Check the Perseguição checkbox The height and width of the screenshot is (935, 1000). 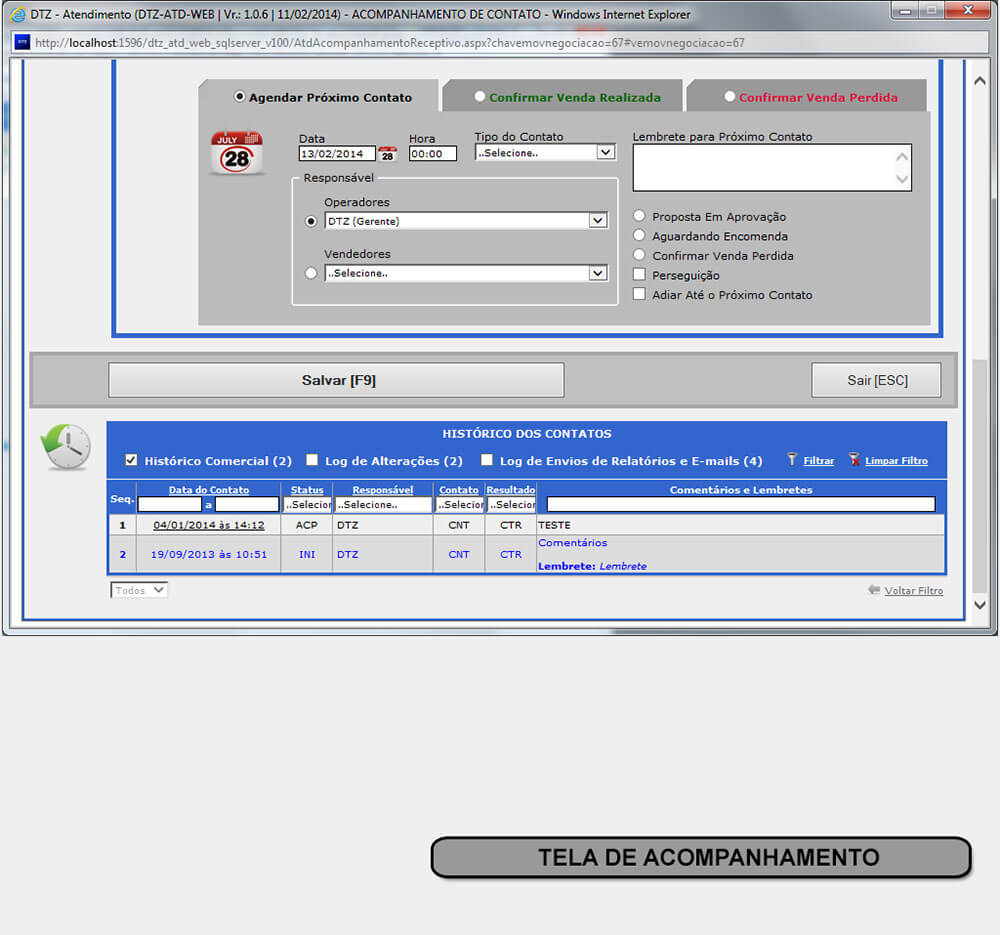(x=640, y=275)
